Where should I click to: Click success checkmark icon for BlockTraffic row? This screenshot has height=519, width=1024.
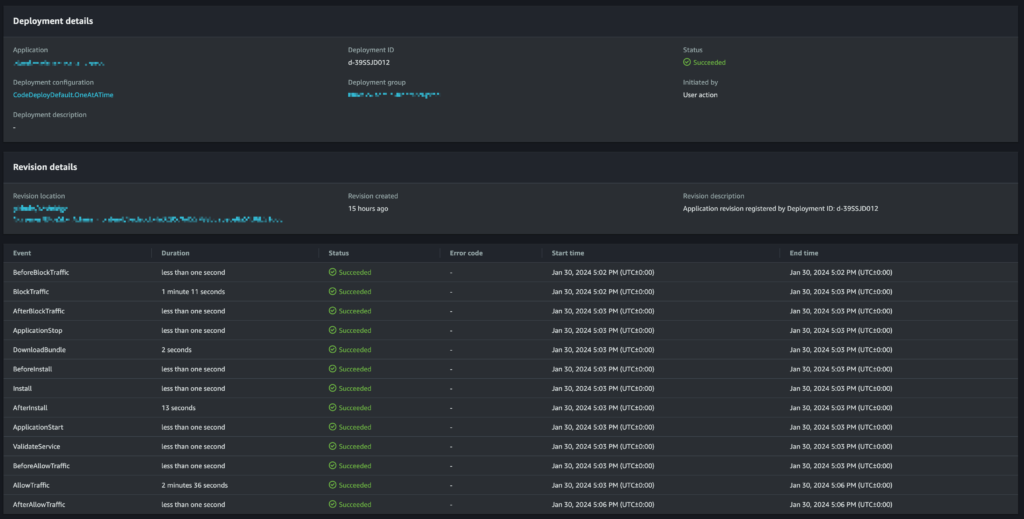[333, 292]
